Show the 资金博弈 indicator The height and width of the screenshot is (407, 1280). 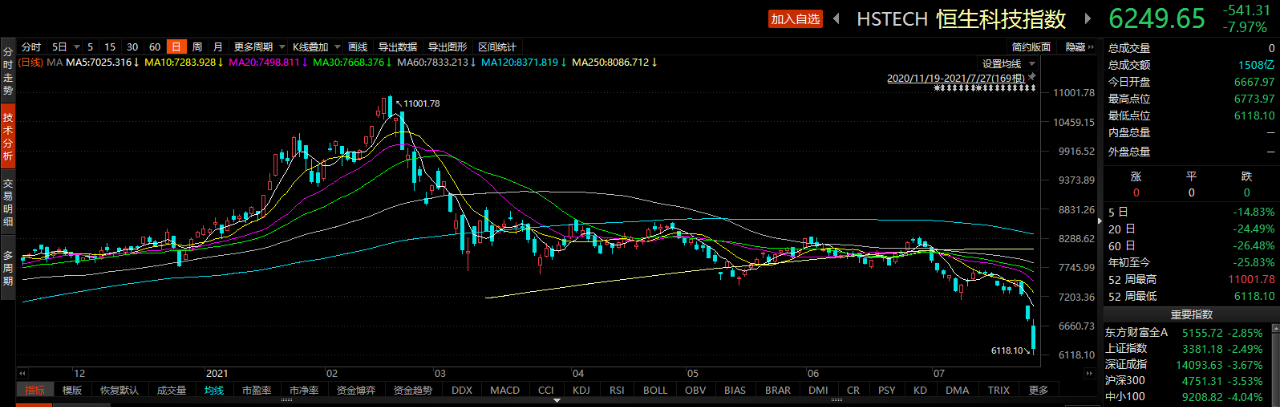[x=355, y=390]
